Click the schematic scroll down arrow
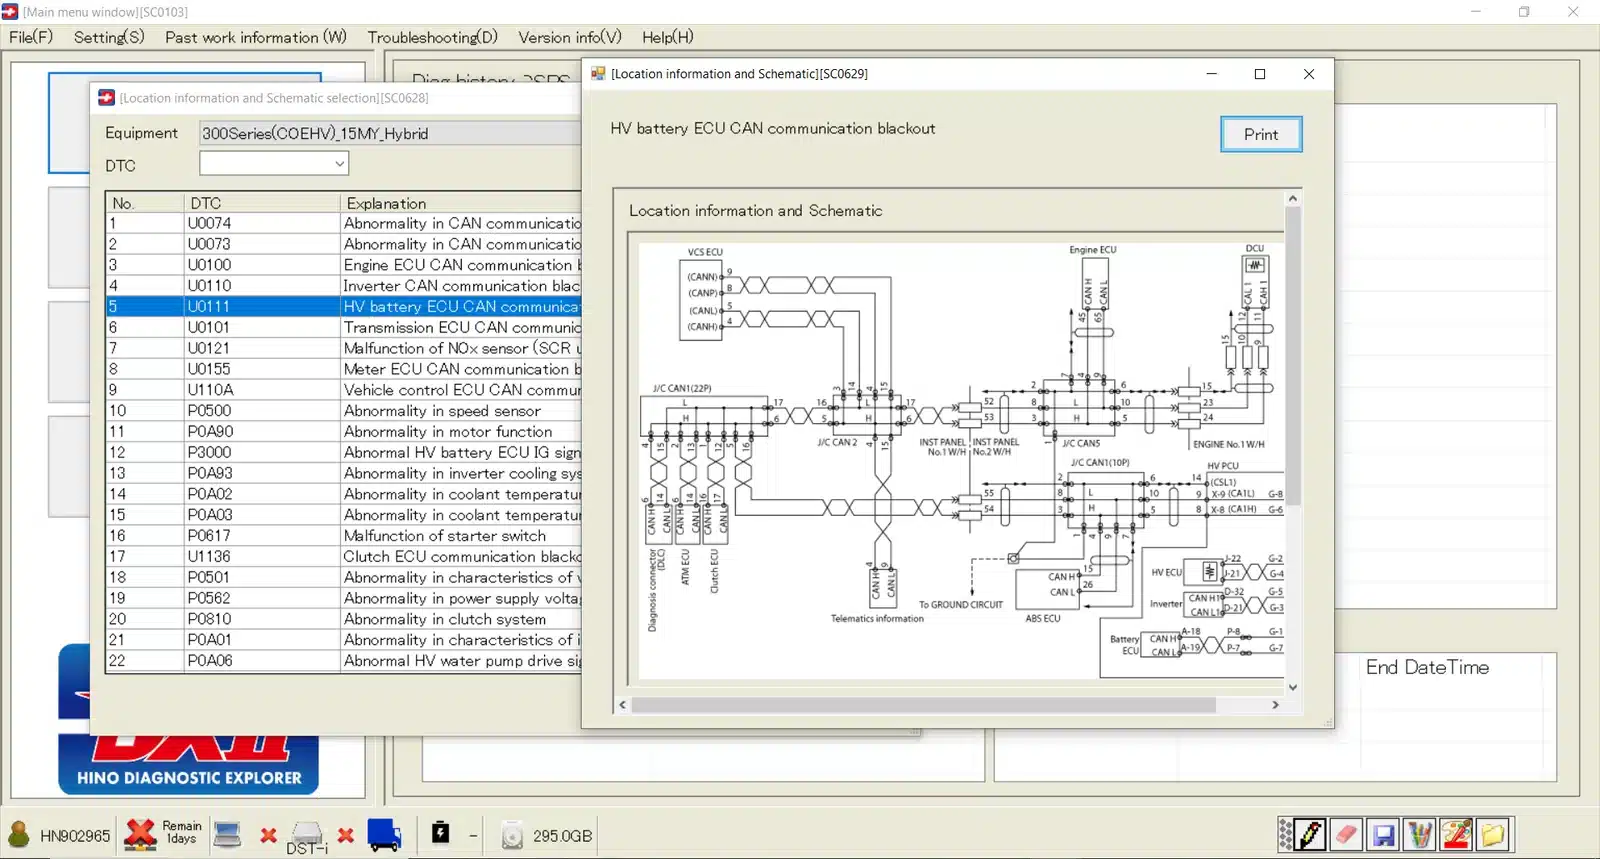This screenshot has width=1600, height=859. coord(1293,688)
